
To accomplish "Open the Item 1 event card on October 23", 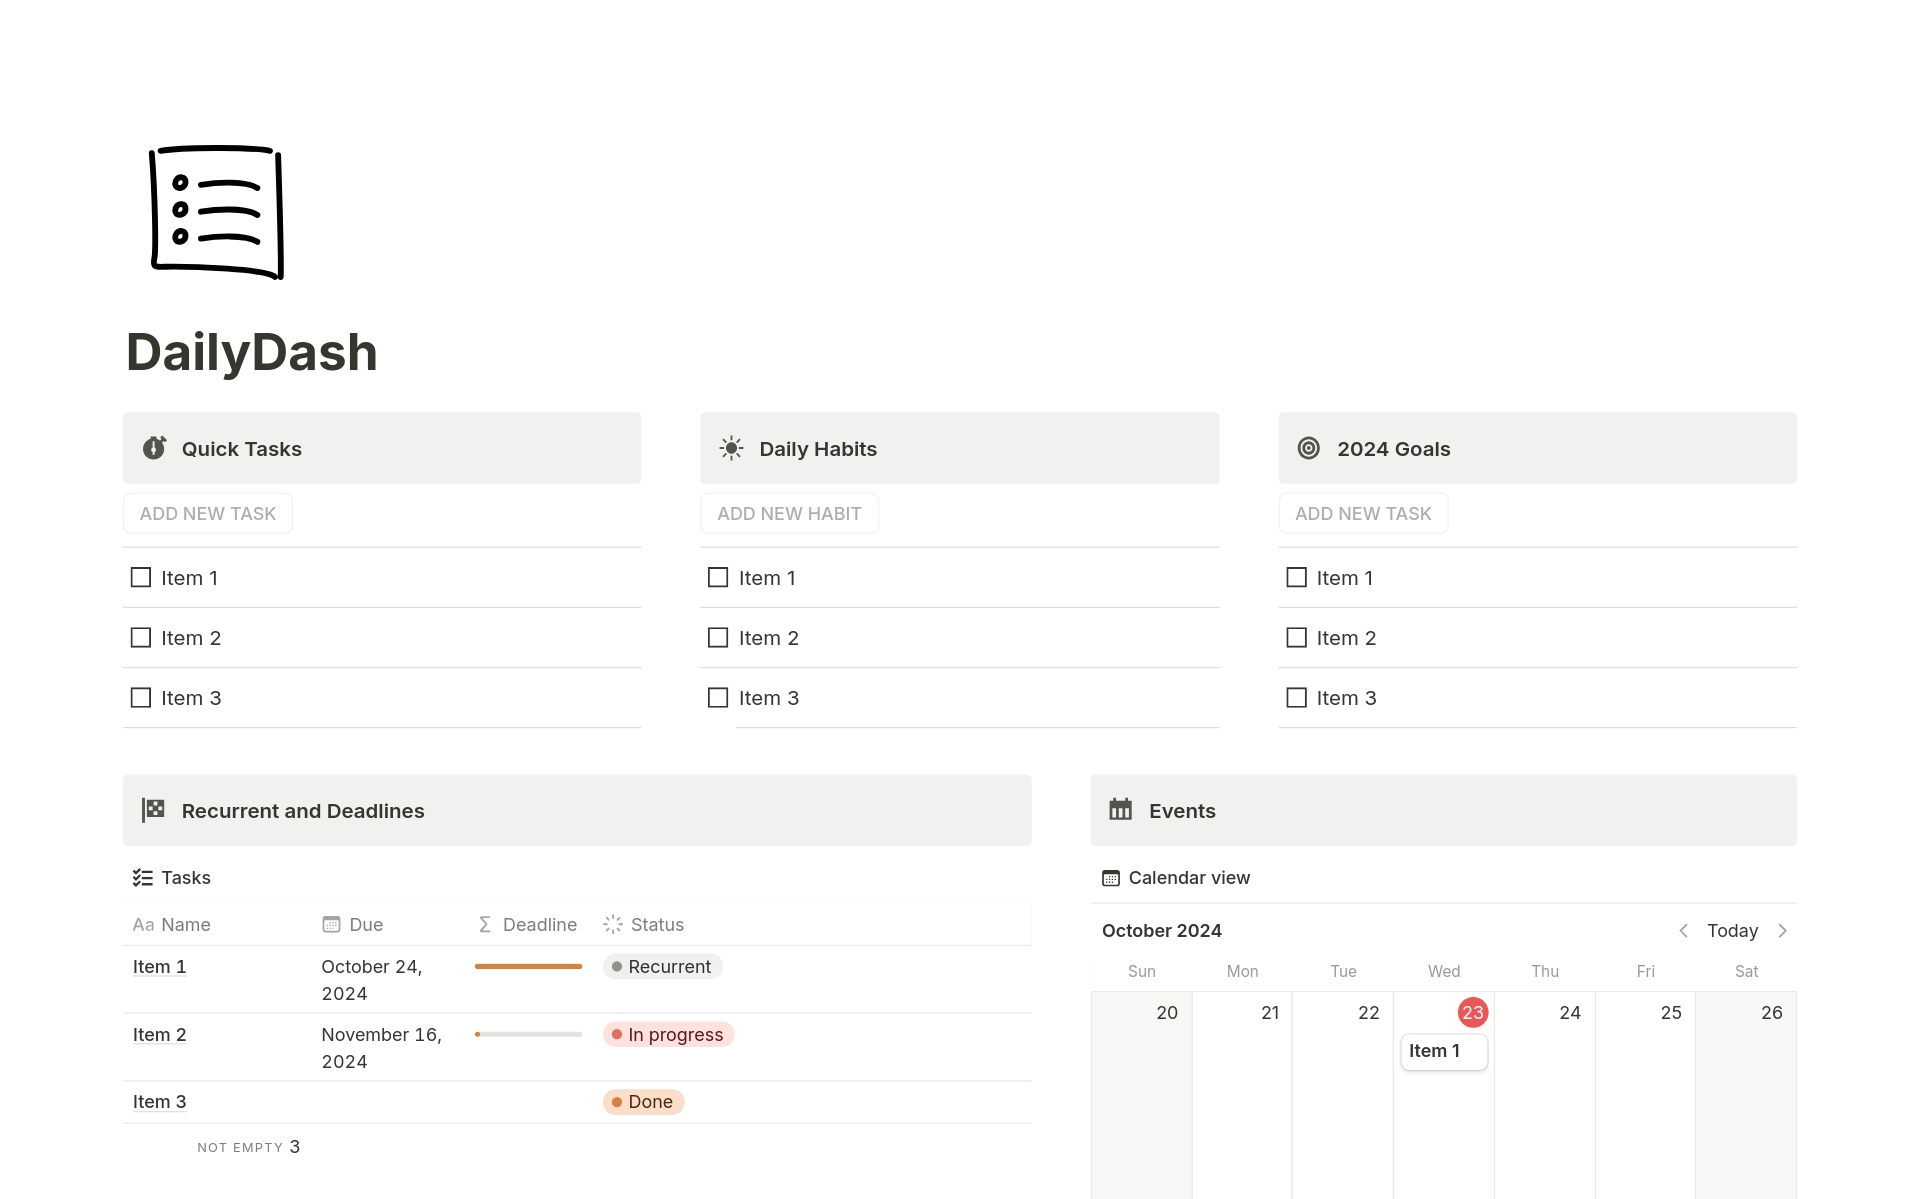I will click(x=1443, y=1050).
